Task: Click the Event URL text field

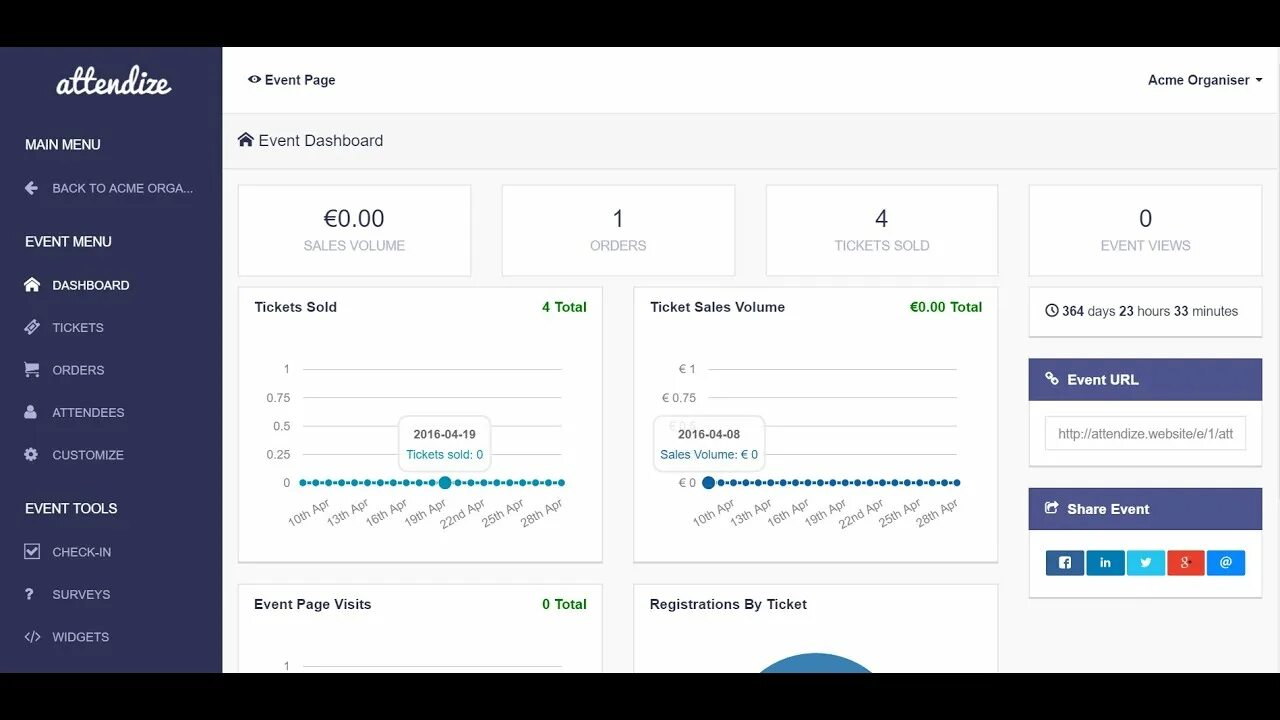Action: (x=1145, y=434)
